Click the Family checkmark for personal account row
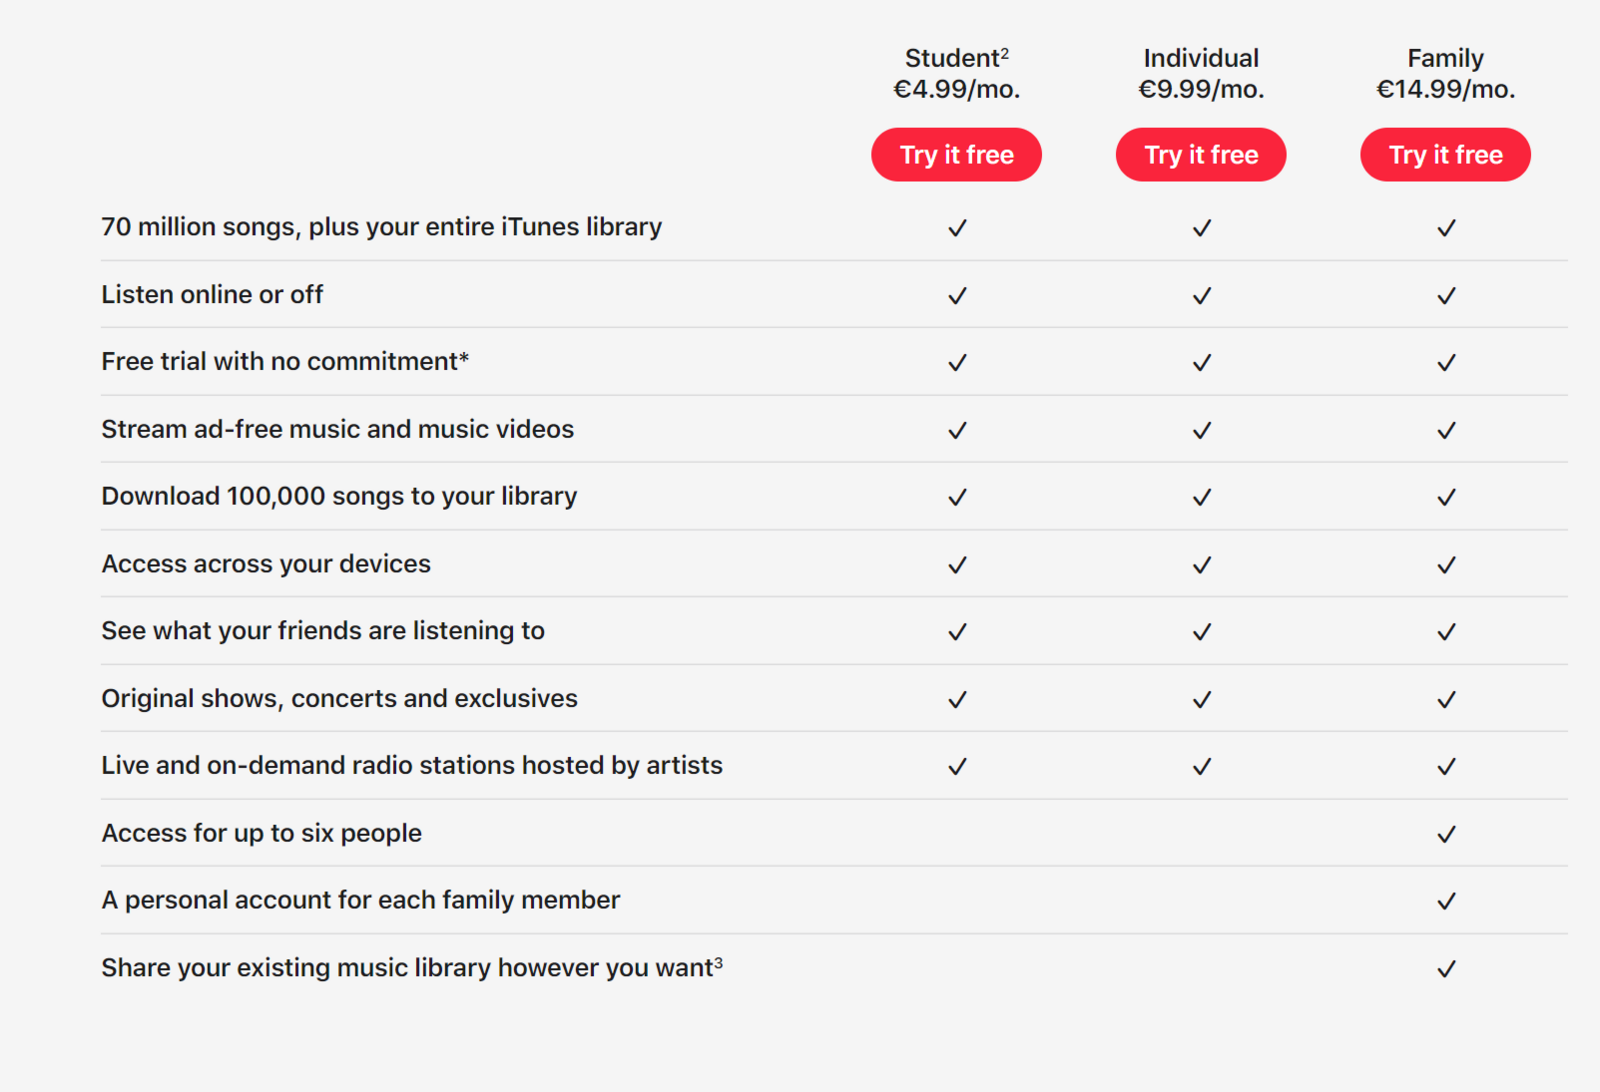Viewport: 1600px width, 1092px height. [1446, 901]
